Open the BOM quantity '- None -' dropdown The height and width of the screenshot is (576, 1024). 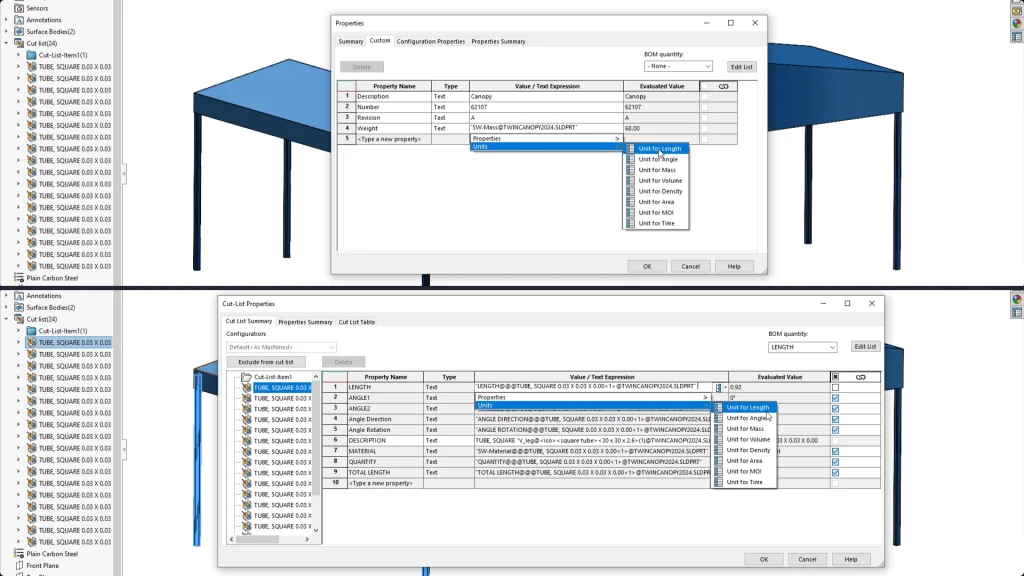[678, 66]
